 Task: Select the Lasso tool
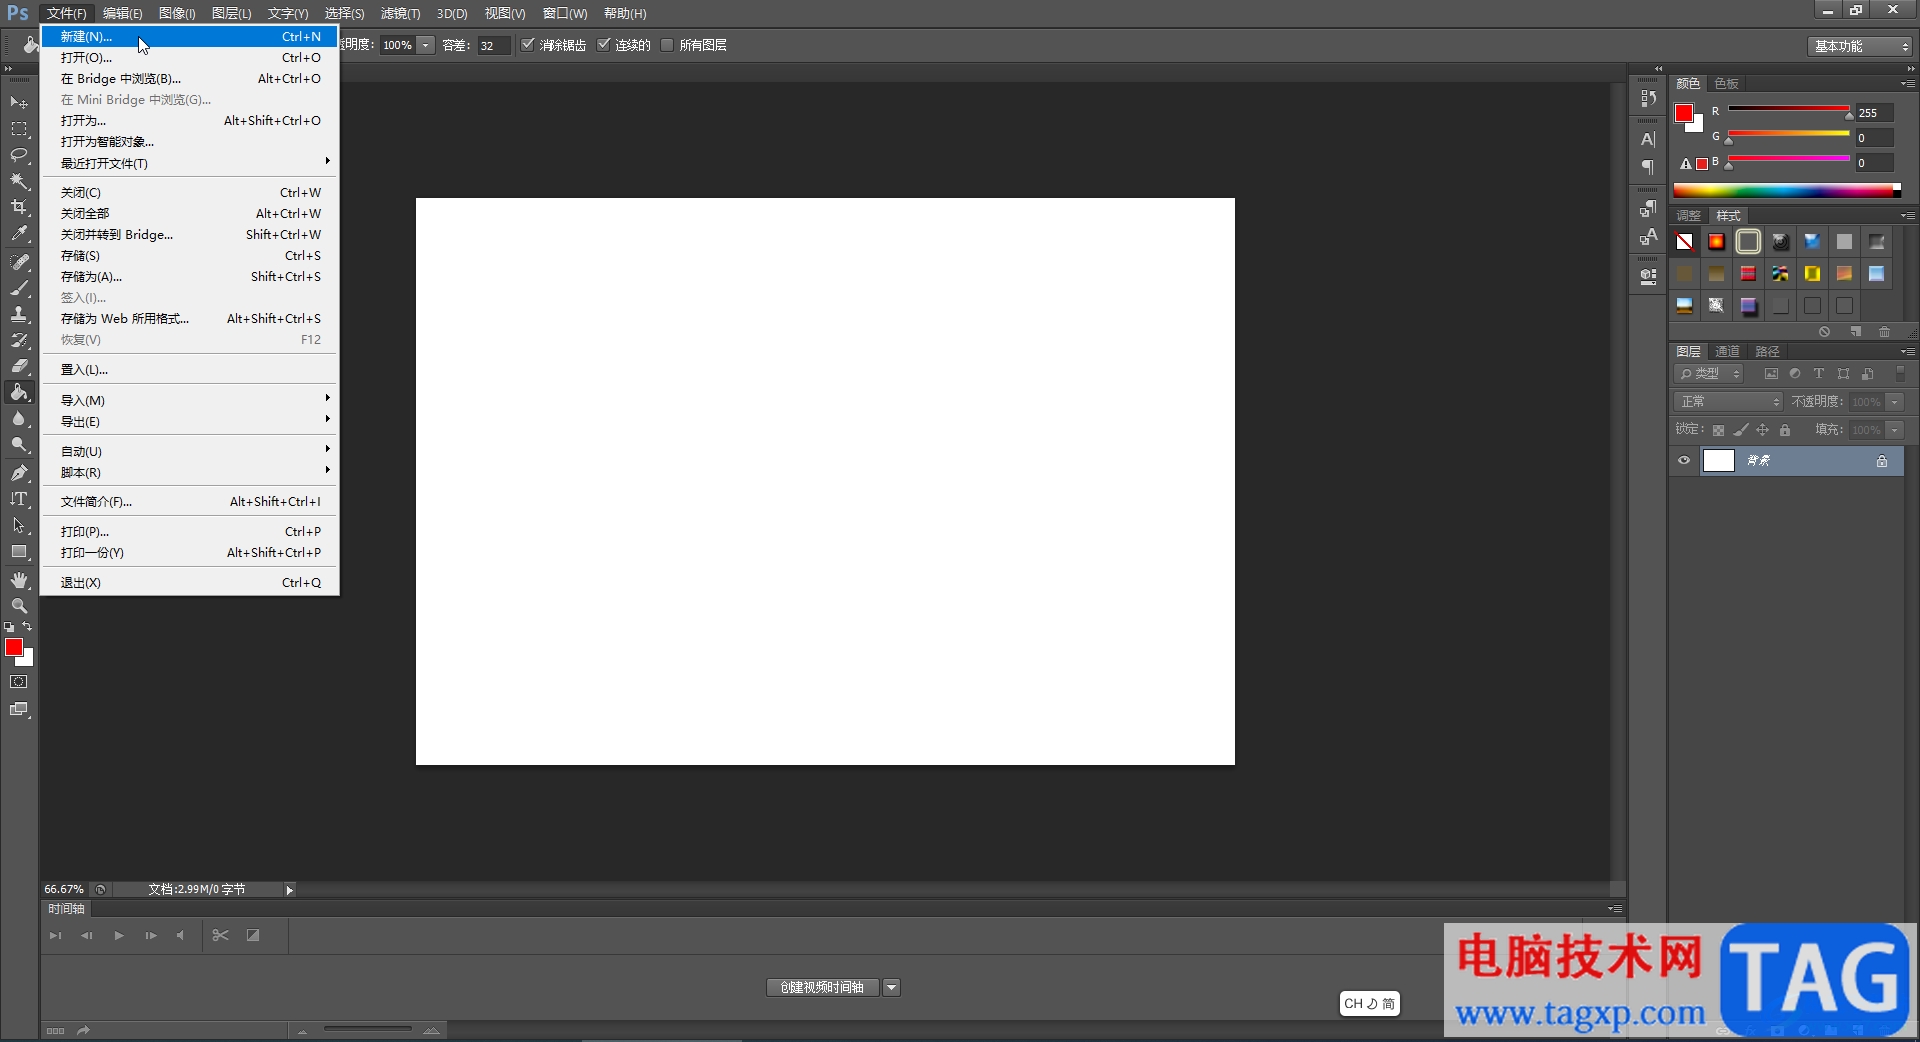19,155
